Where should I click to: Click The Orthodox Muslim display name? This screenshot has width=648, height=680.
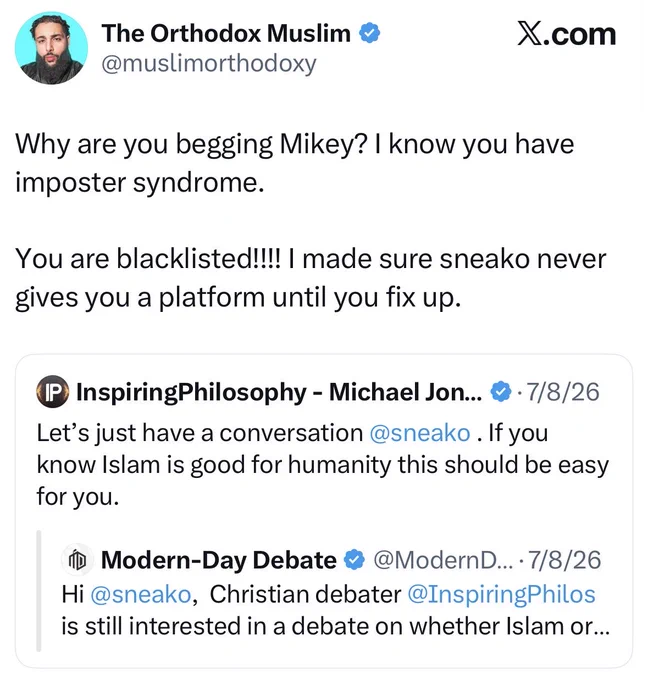[x=226, y=33]
